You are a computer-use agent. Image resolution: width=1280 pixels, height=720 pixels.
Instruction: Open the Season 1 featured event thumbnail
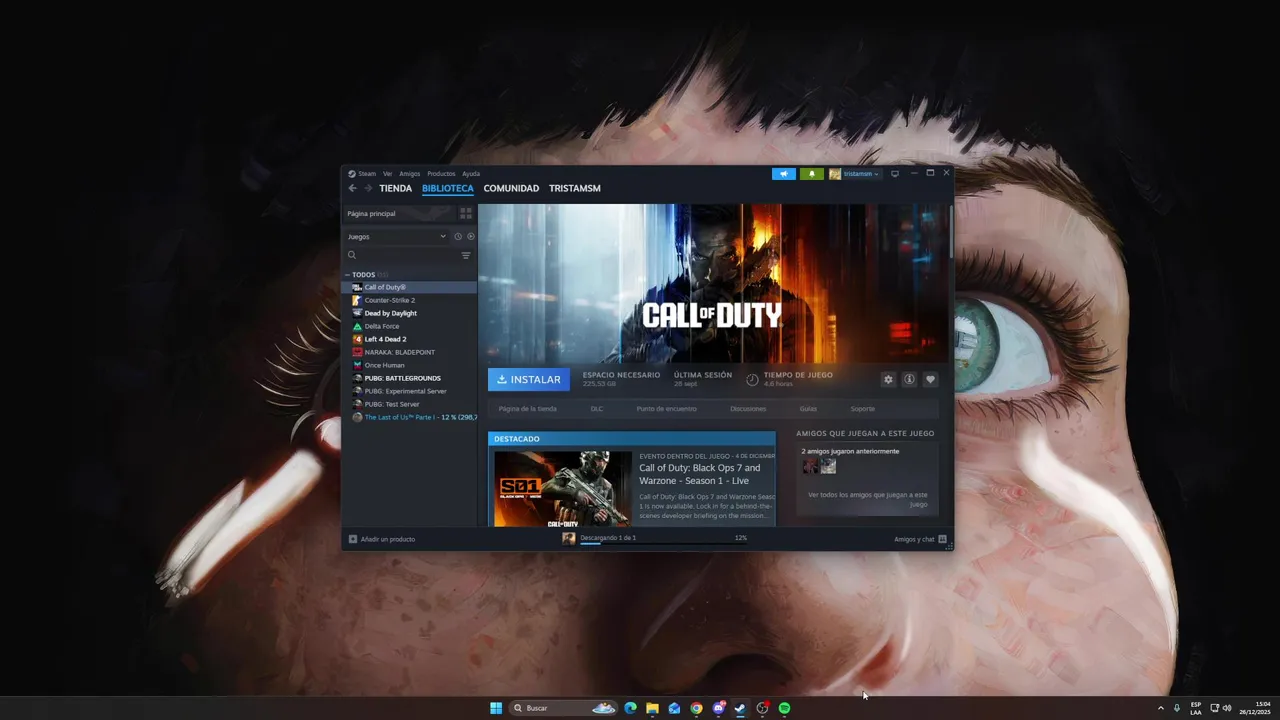[x=563, y=489]
